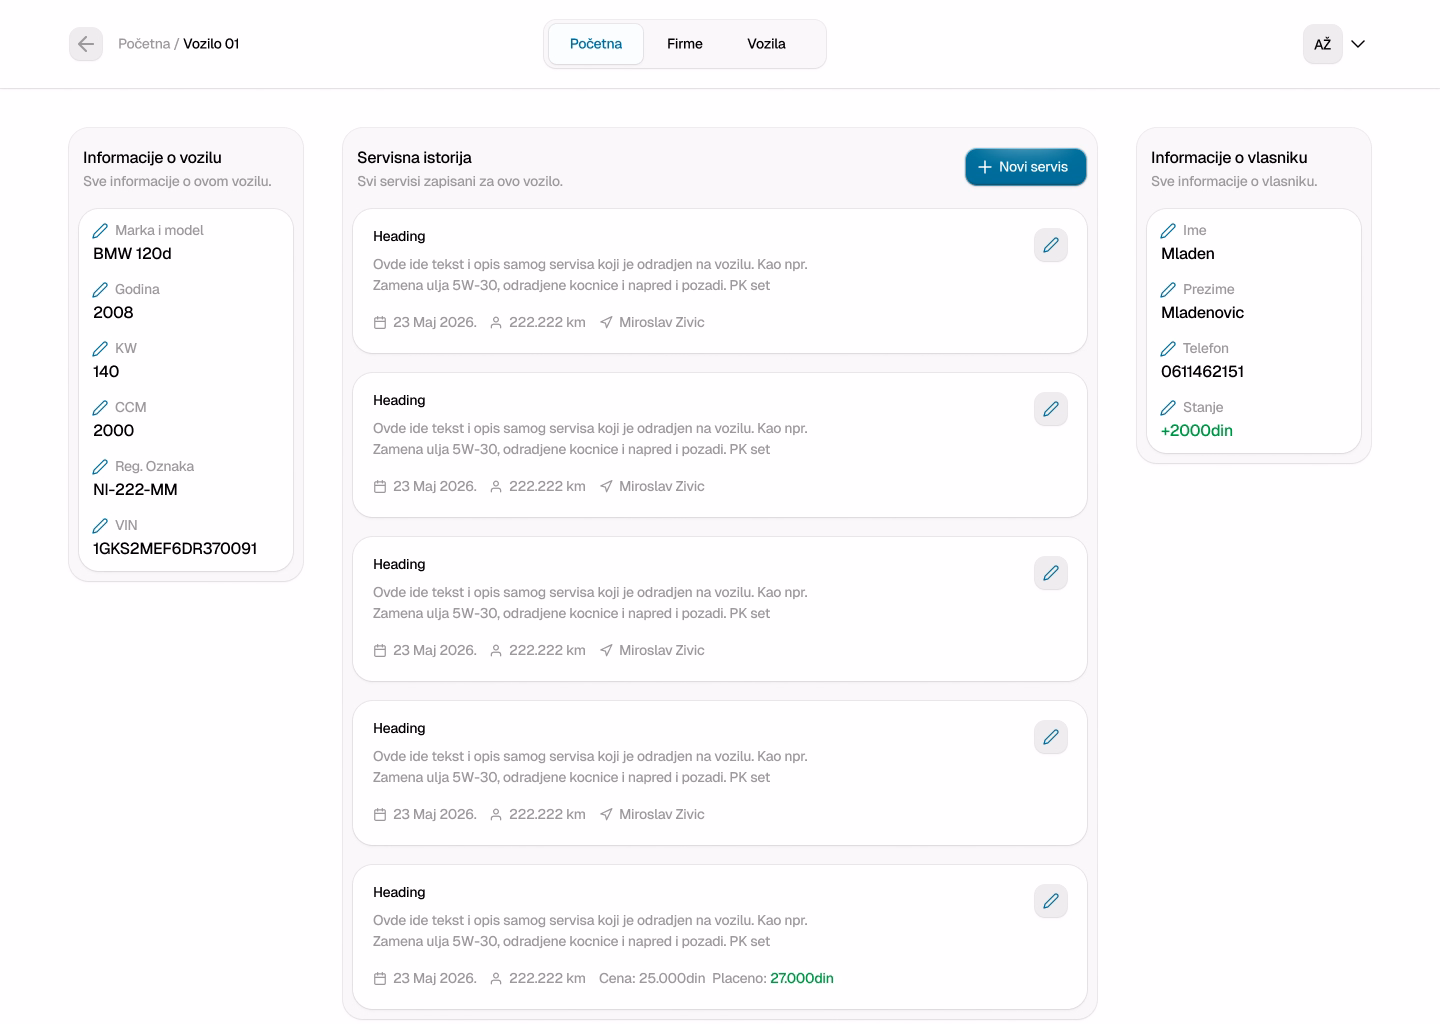Click the Telefon edit pencil icon

tap(1168, 349)
